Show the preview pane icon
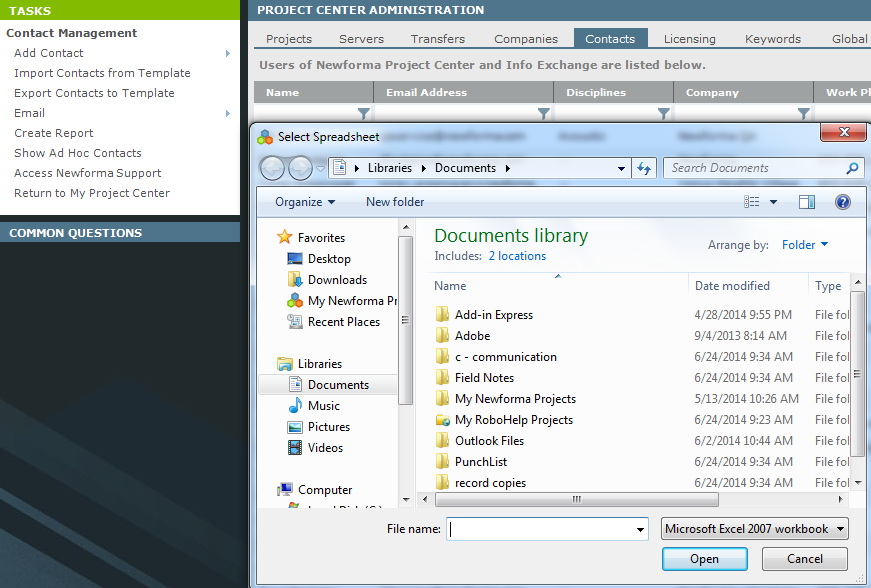871x588 pixels. [x=807, y=202]
